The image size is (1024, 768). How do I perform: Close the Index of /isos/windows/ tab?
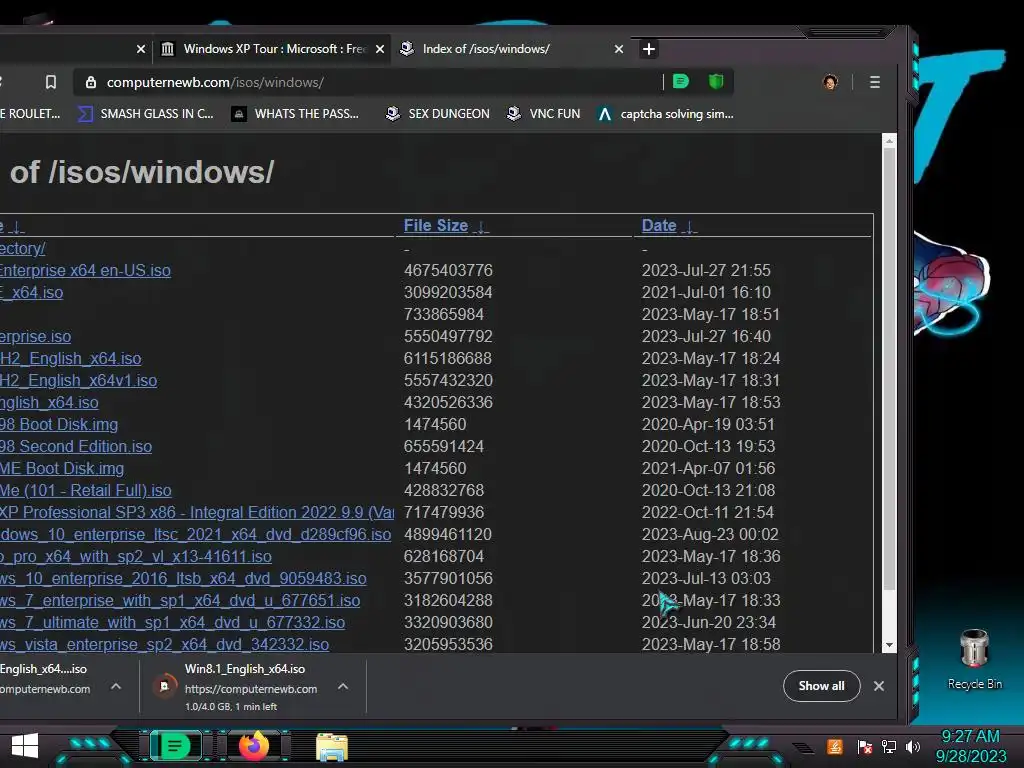[618, 49]
